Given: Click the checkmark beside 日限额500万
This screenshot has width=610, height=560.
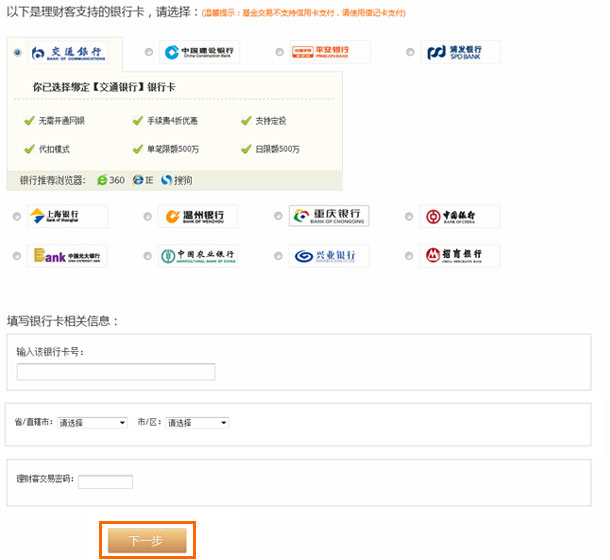Looking at the screenshot, I should (x=246, y=149).
